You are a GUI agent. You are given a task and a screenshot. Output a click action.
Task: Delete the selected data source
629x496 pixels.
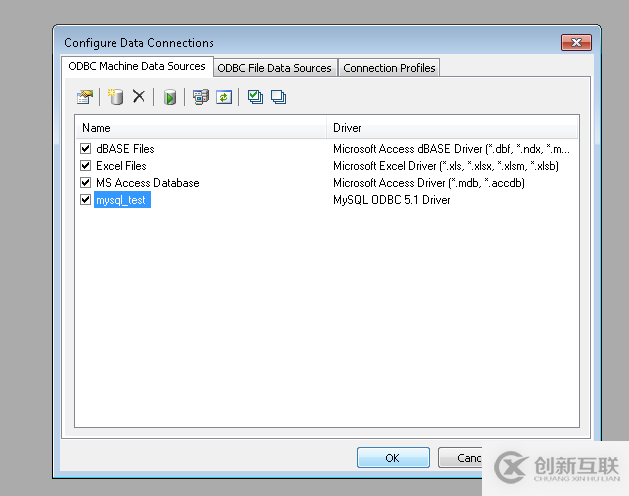pyautogui.click(x=139, y=96)
